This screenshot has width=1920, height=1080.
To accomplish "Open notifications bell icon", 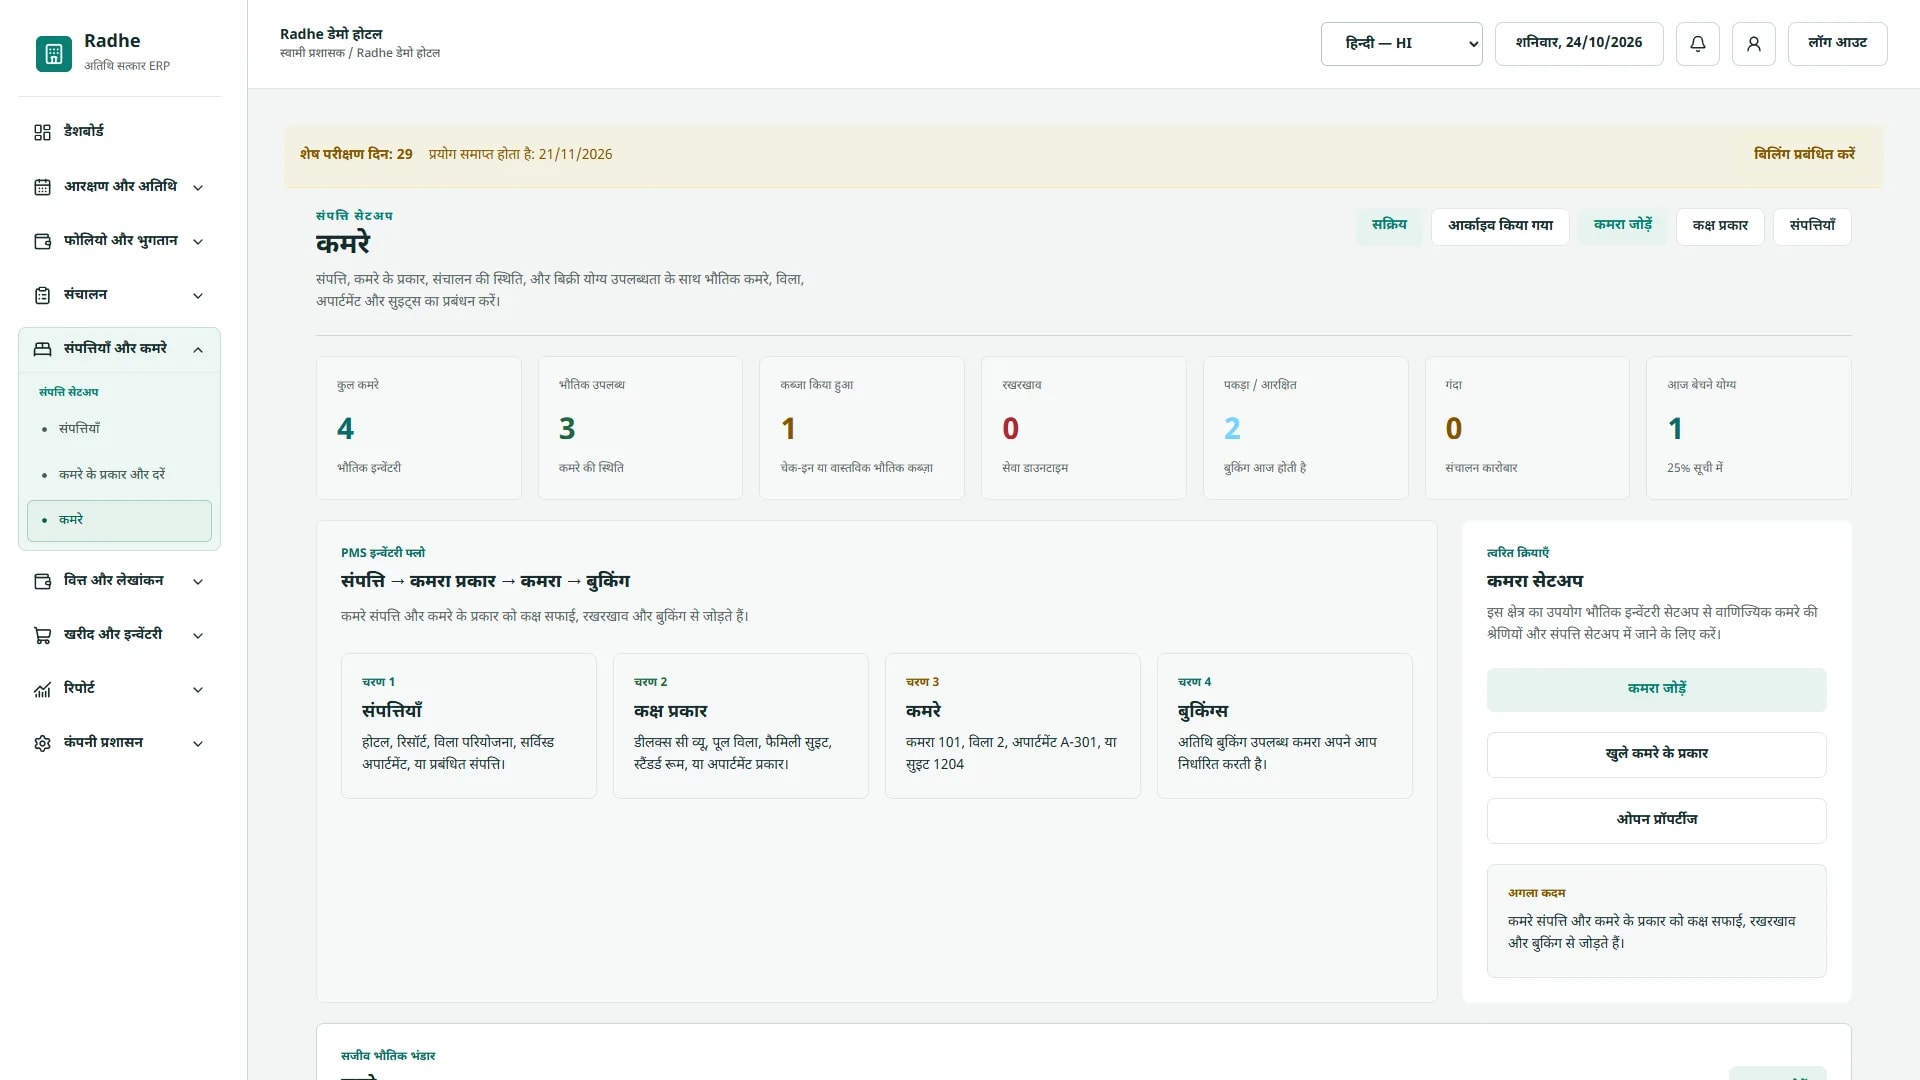I will 1697,44.
